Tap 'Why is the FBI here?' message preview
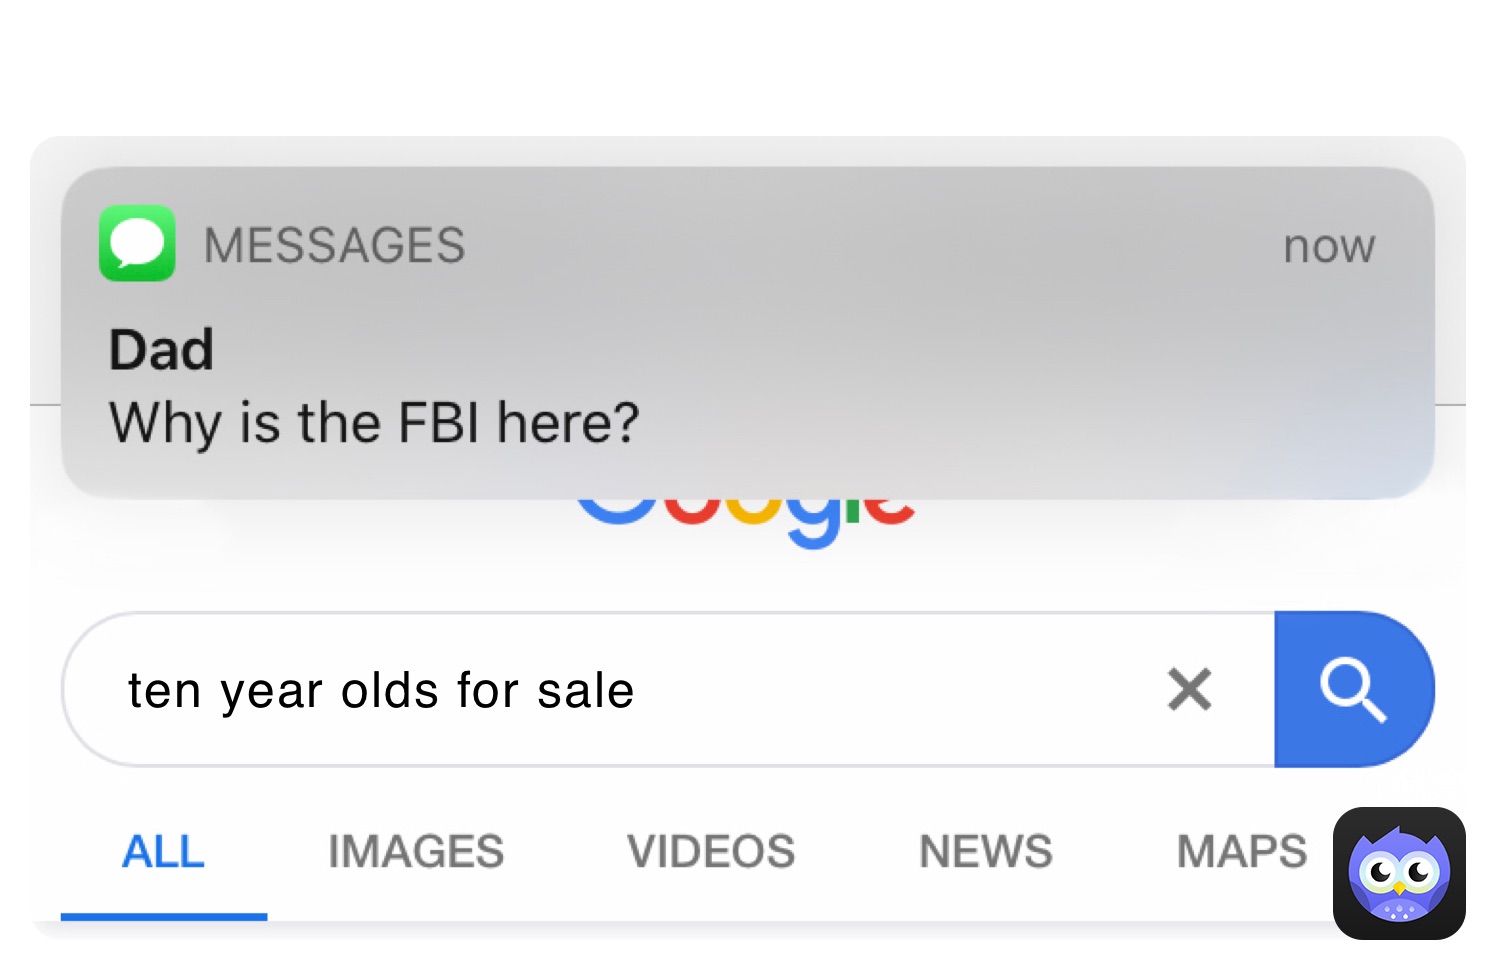Viewport: 1496px width, 970px height. pos(373,421)
